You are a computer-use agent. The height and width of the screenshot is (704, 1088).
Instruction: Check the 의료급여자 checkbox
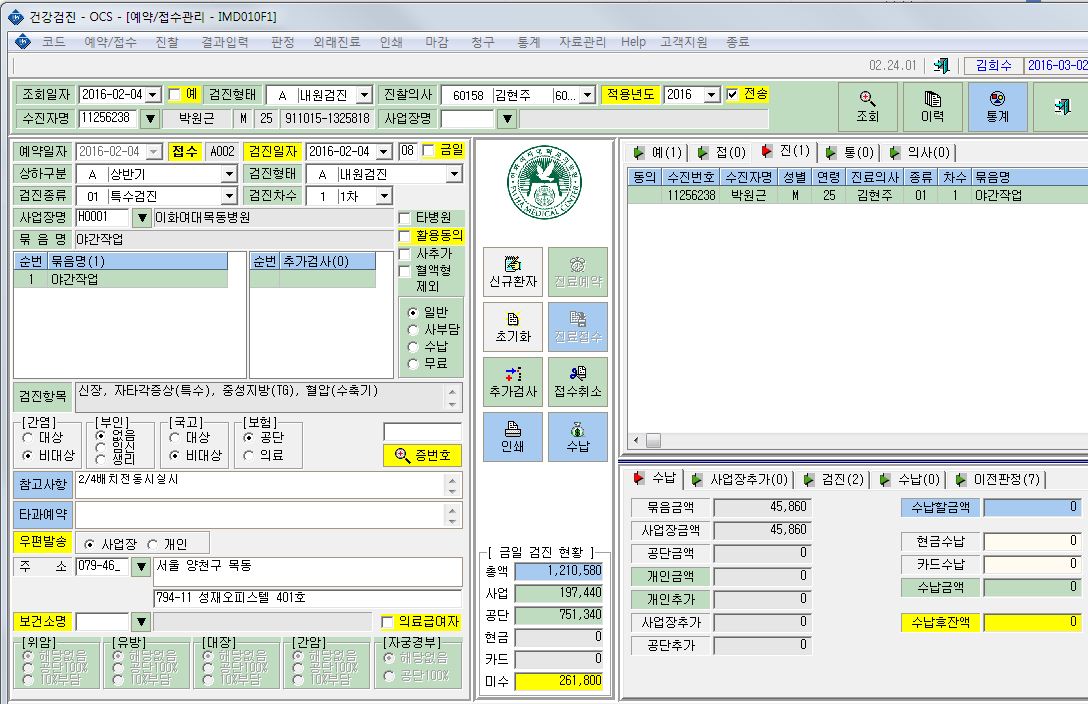(387, 621)
